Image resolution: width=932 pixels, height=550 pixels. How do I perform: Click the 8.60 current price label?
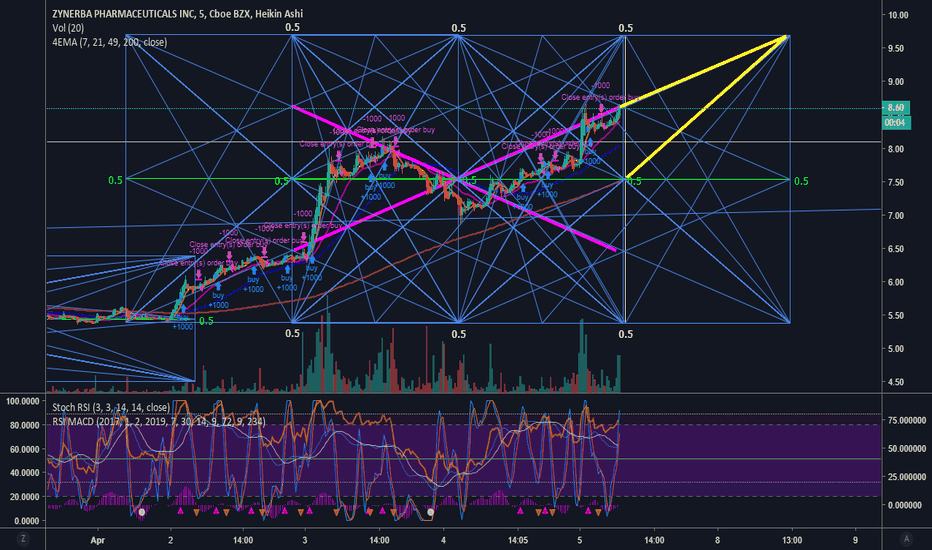coord(895,108)
